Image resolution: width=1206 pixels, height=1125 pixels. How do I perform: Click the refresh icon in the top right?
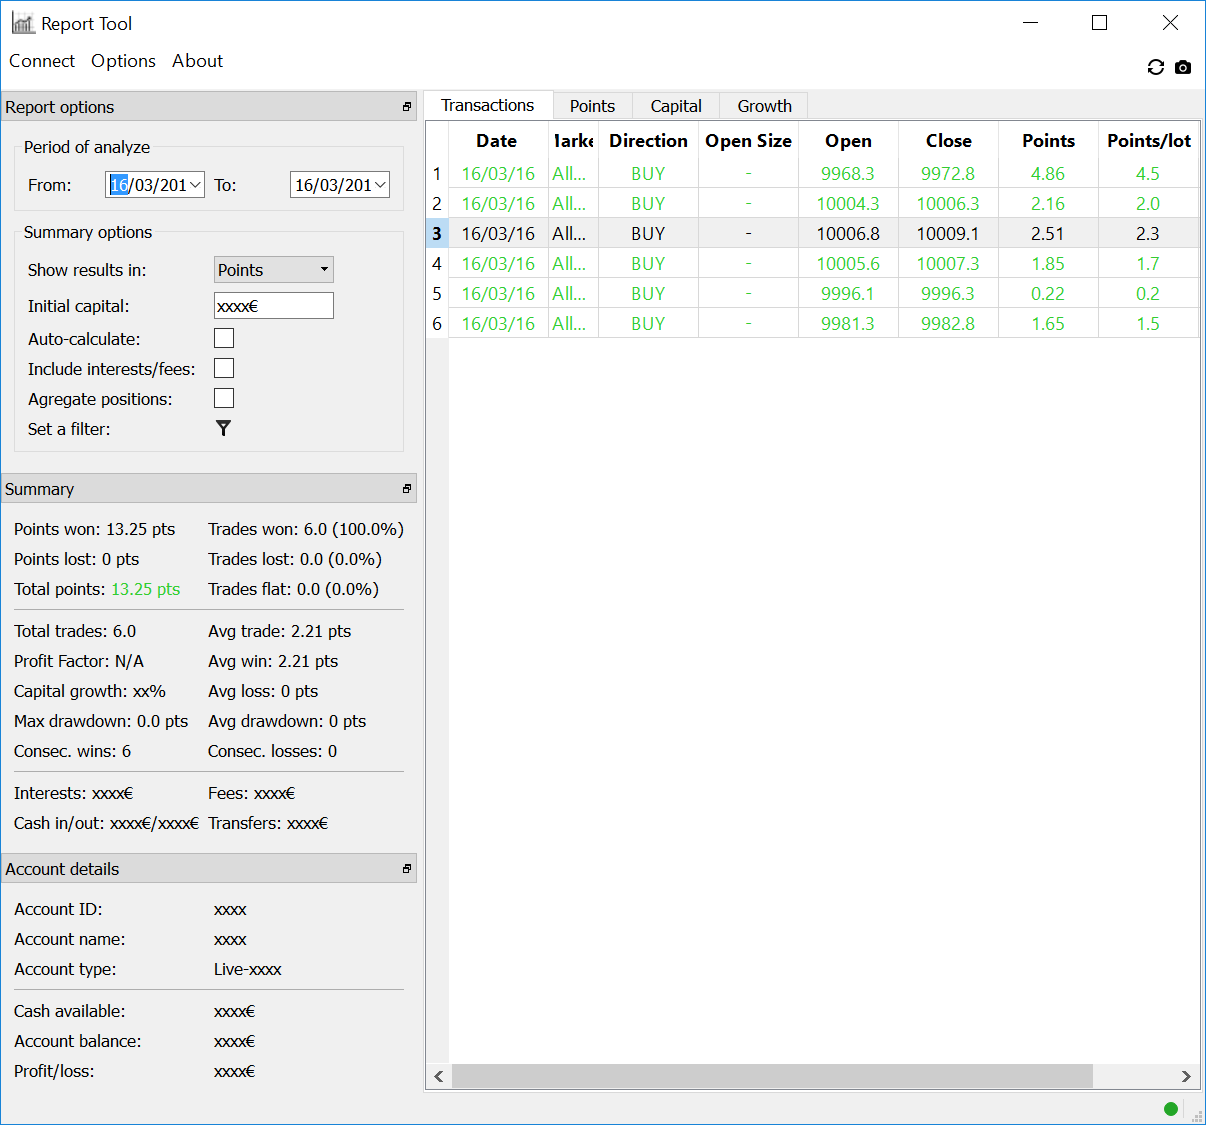[1155, 67]
